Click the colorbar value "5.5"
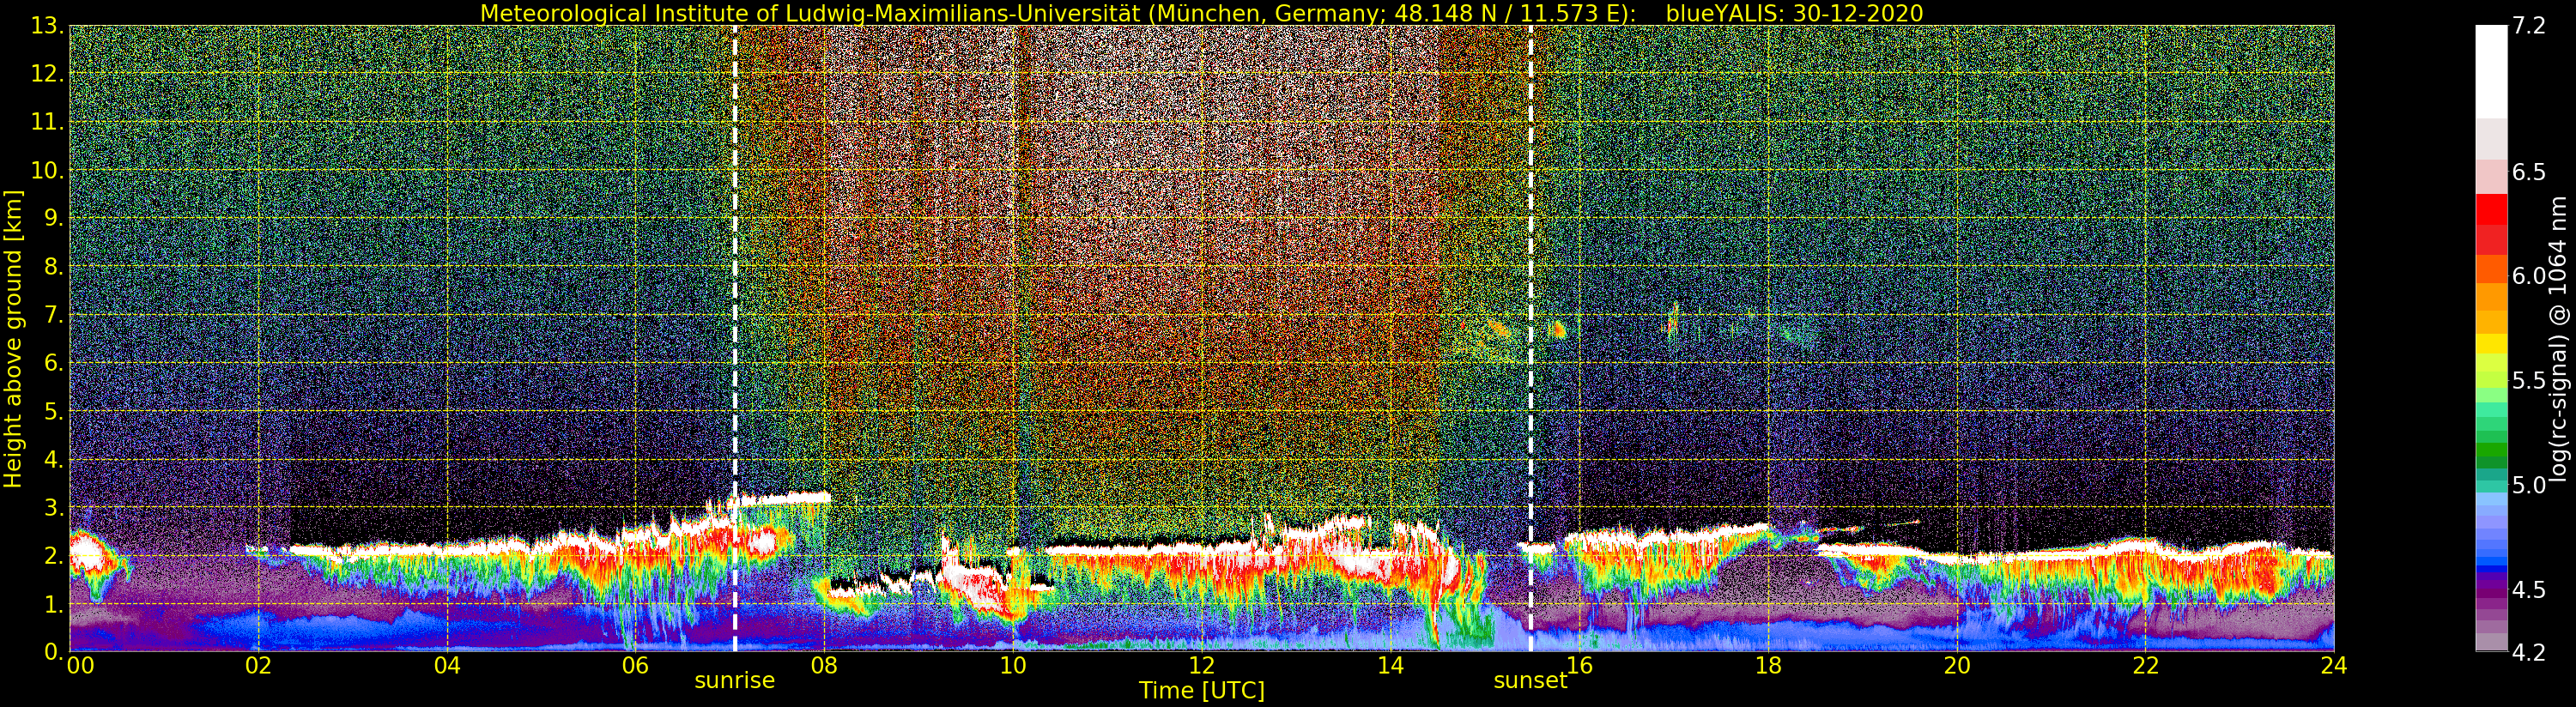The width and height of the screenshot is (2576, 707). [x=2528, y=380]
